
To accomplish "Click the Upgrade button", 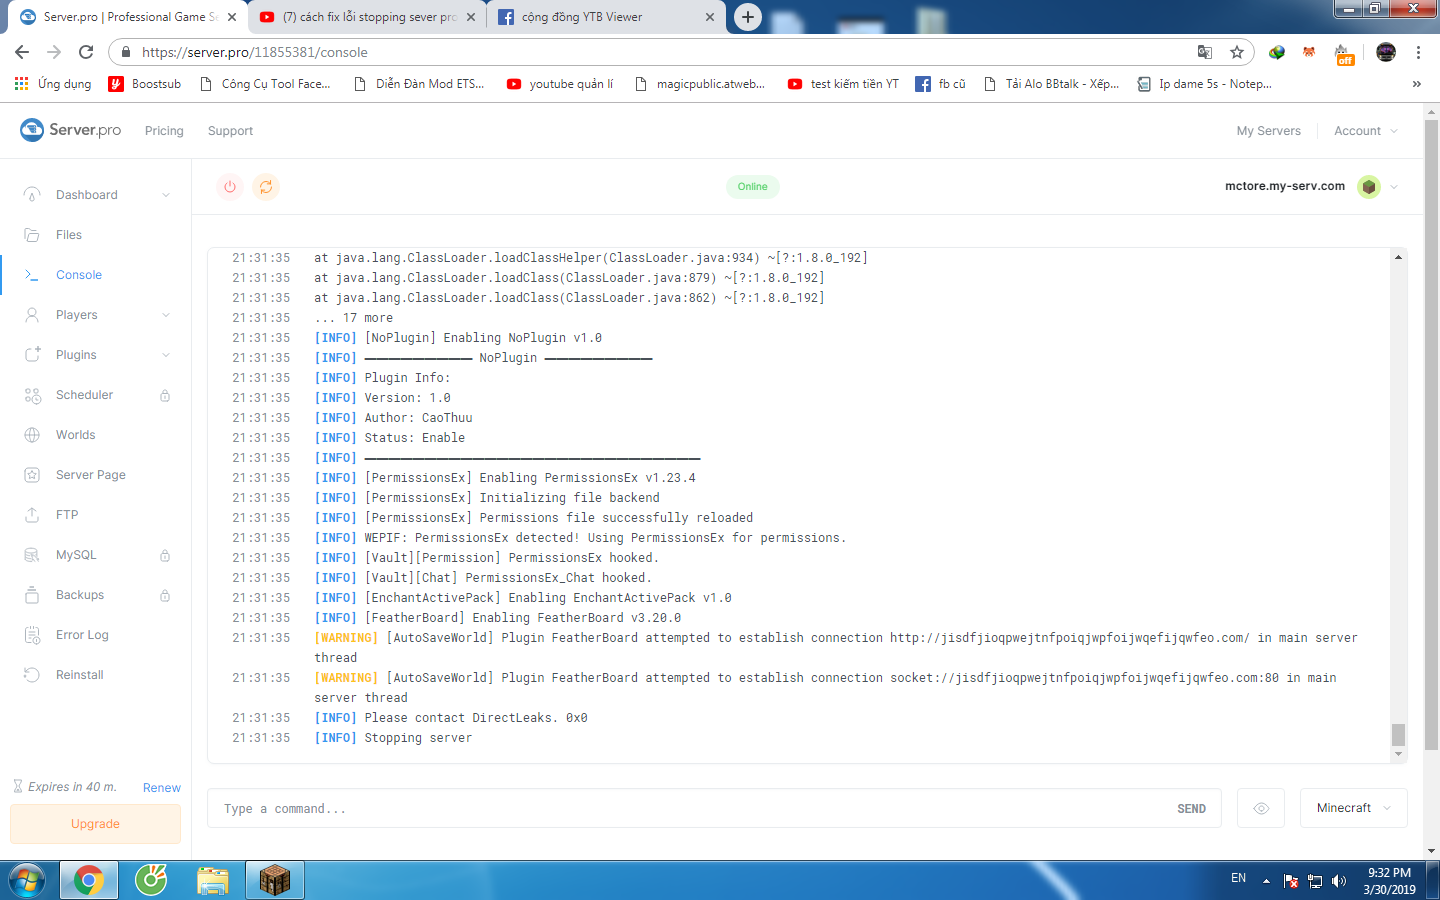I will coord(96,824).
